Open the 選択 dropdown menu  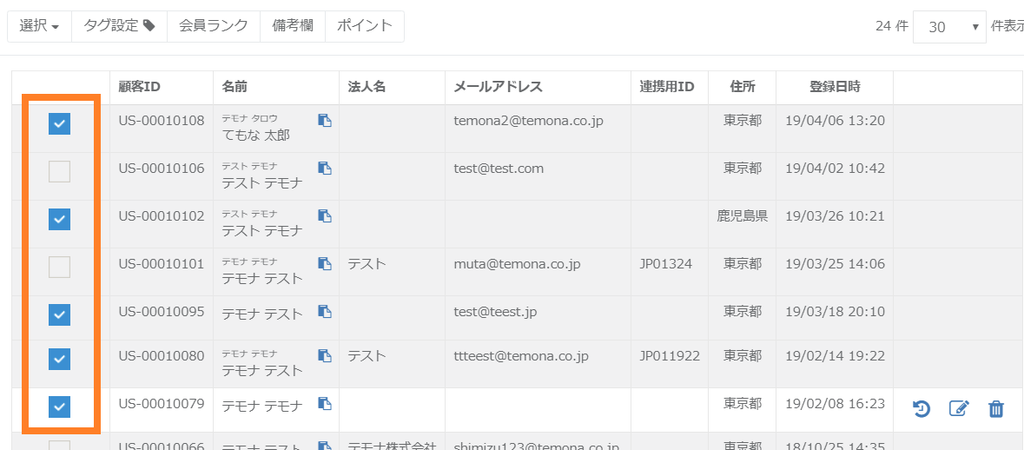40,26
